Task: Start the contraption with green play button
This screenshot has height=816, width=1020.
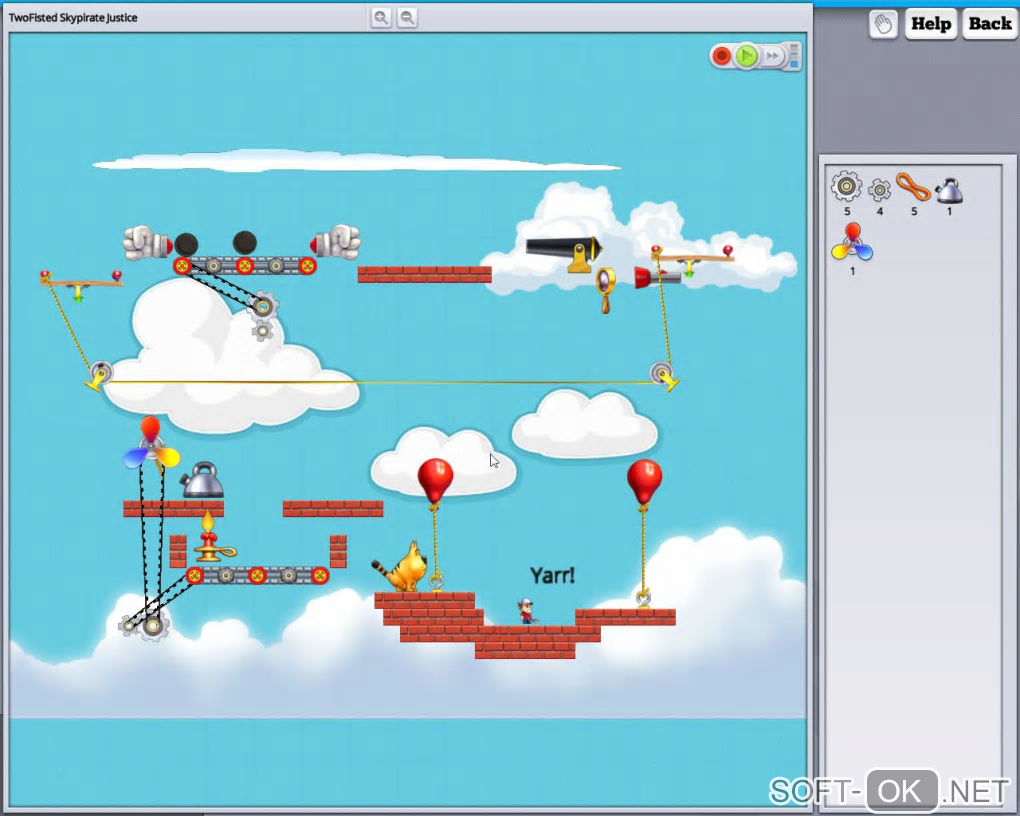Action: tap(747, 56)
